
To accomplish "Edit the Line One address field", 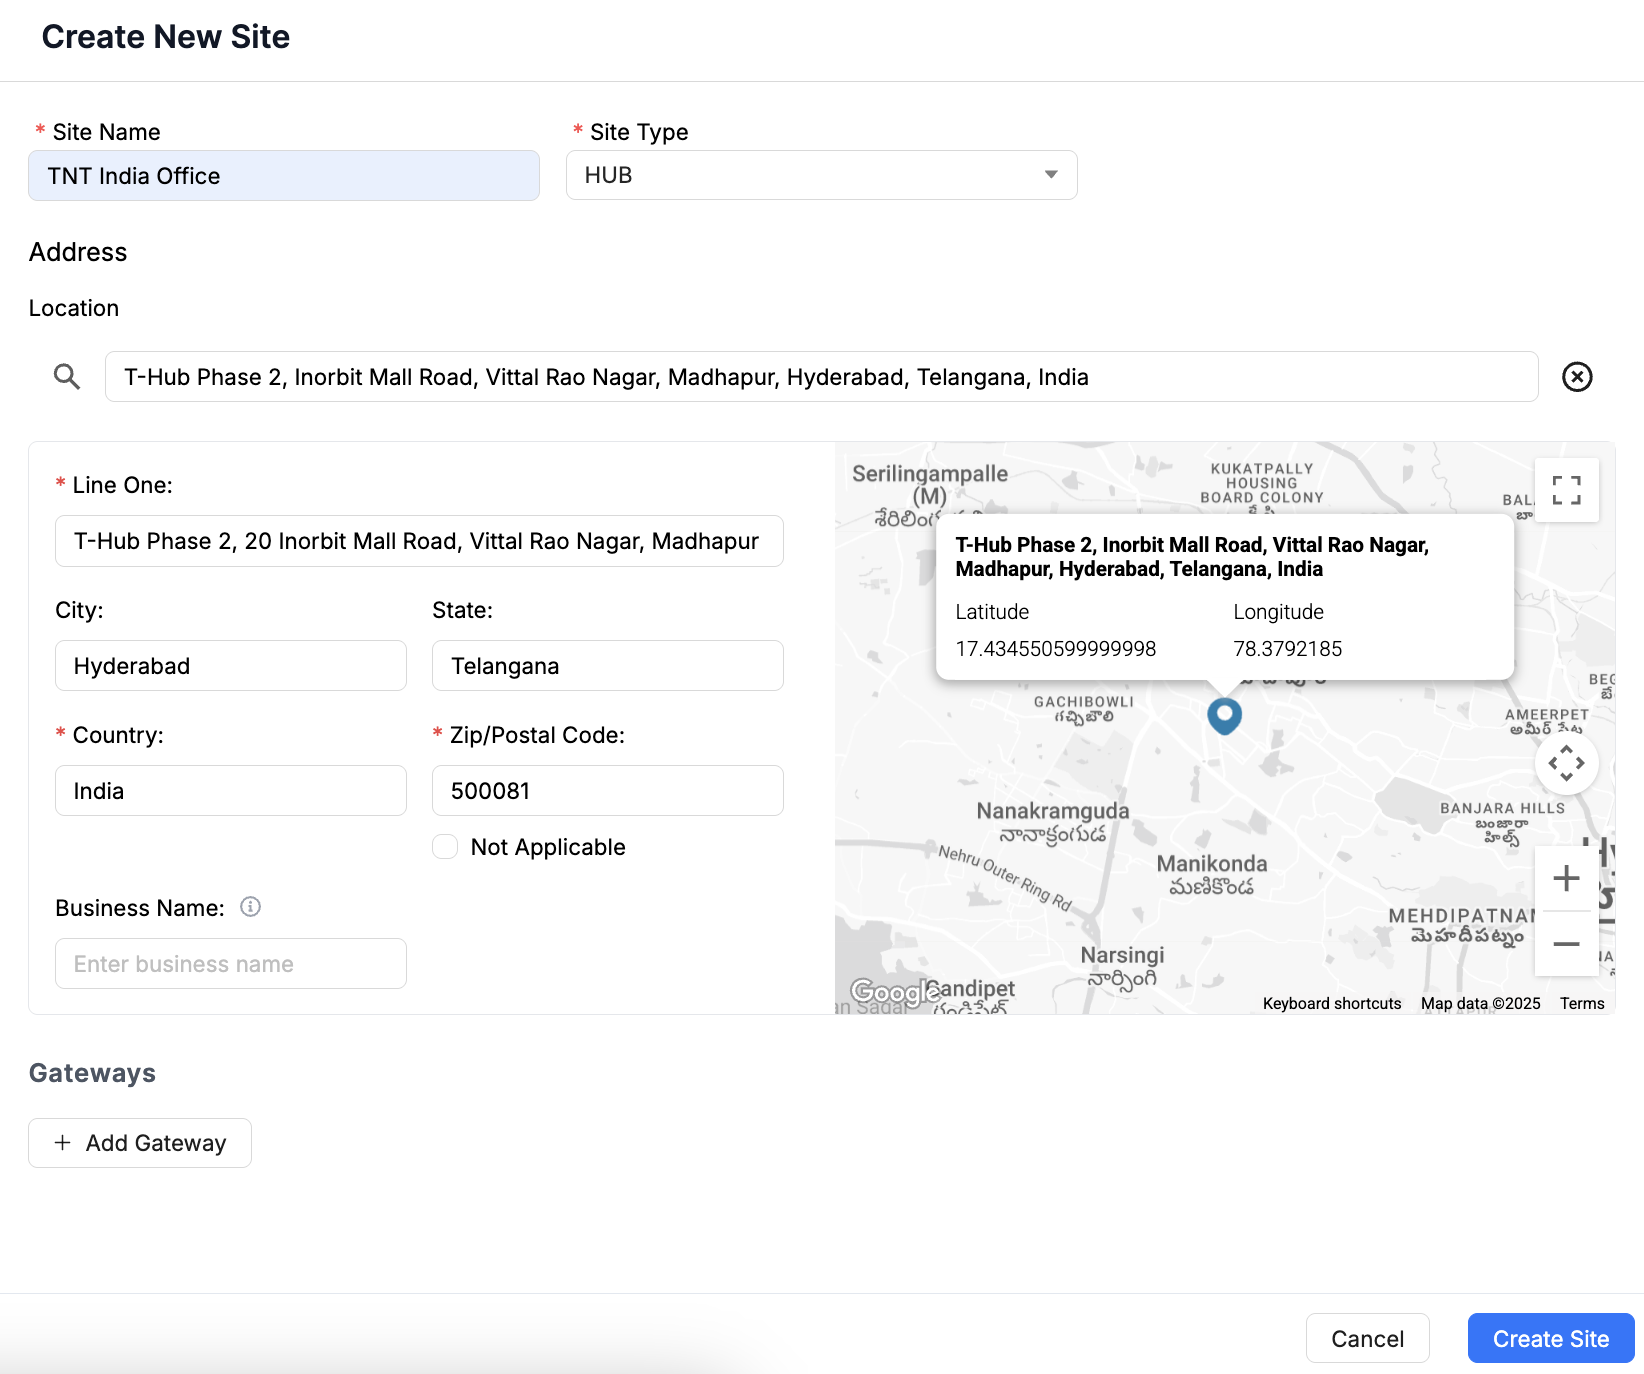I will click(x=419, y=541).
